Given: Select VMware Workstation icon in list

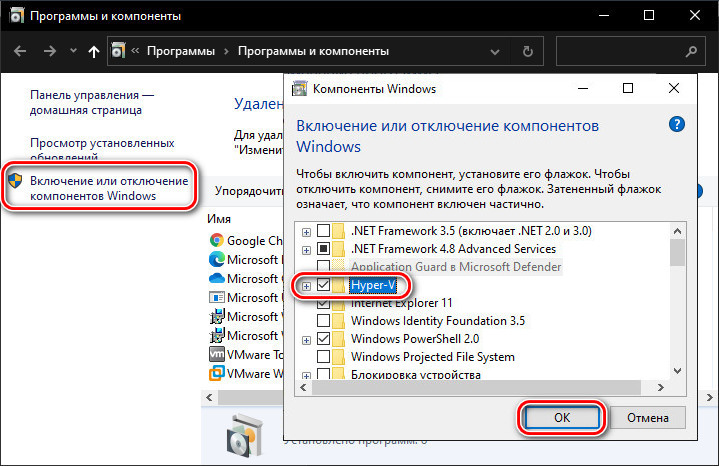Looking at the screenshot, I should pos(216,373).
